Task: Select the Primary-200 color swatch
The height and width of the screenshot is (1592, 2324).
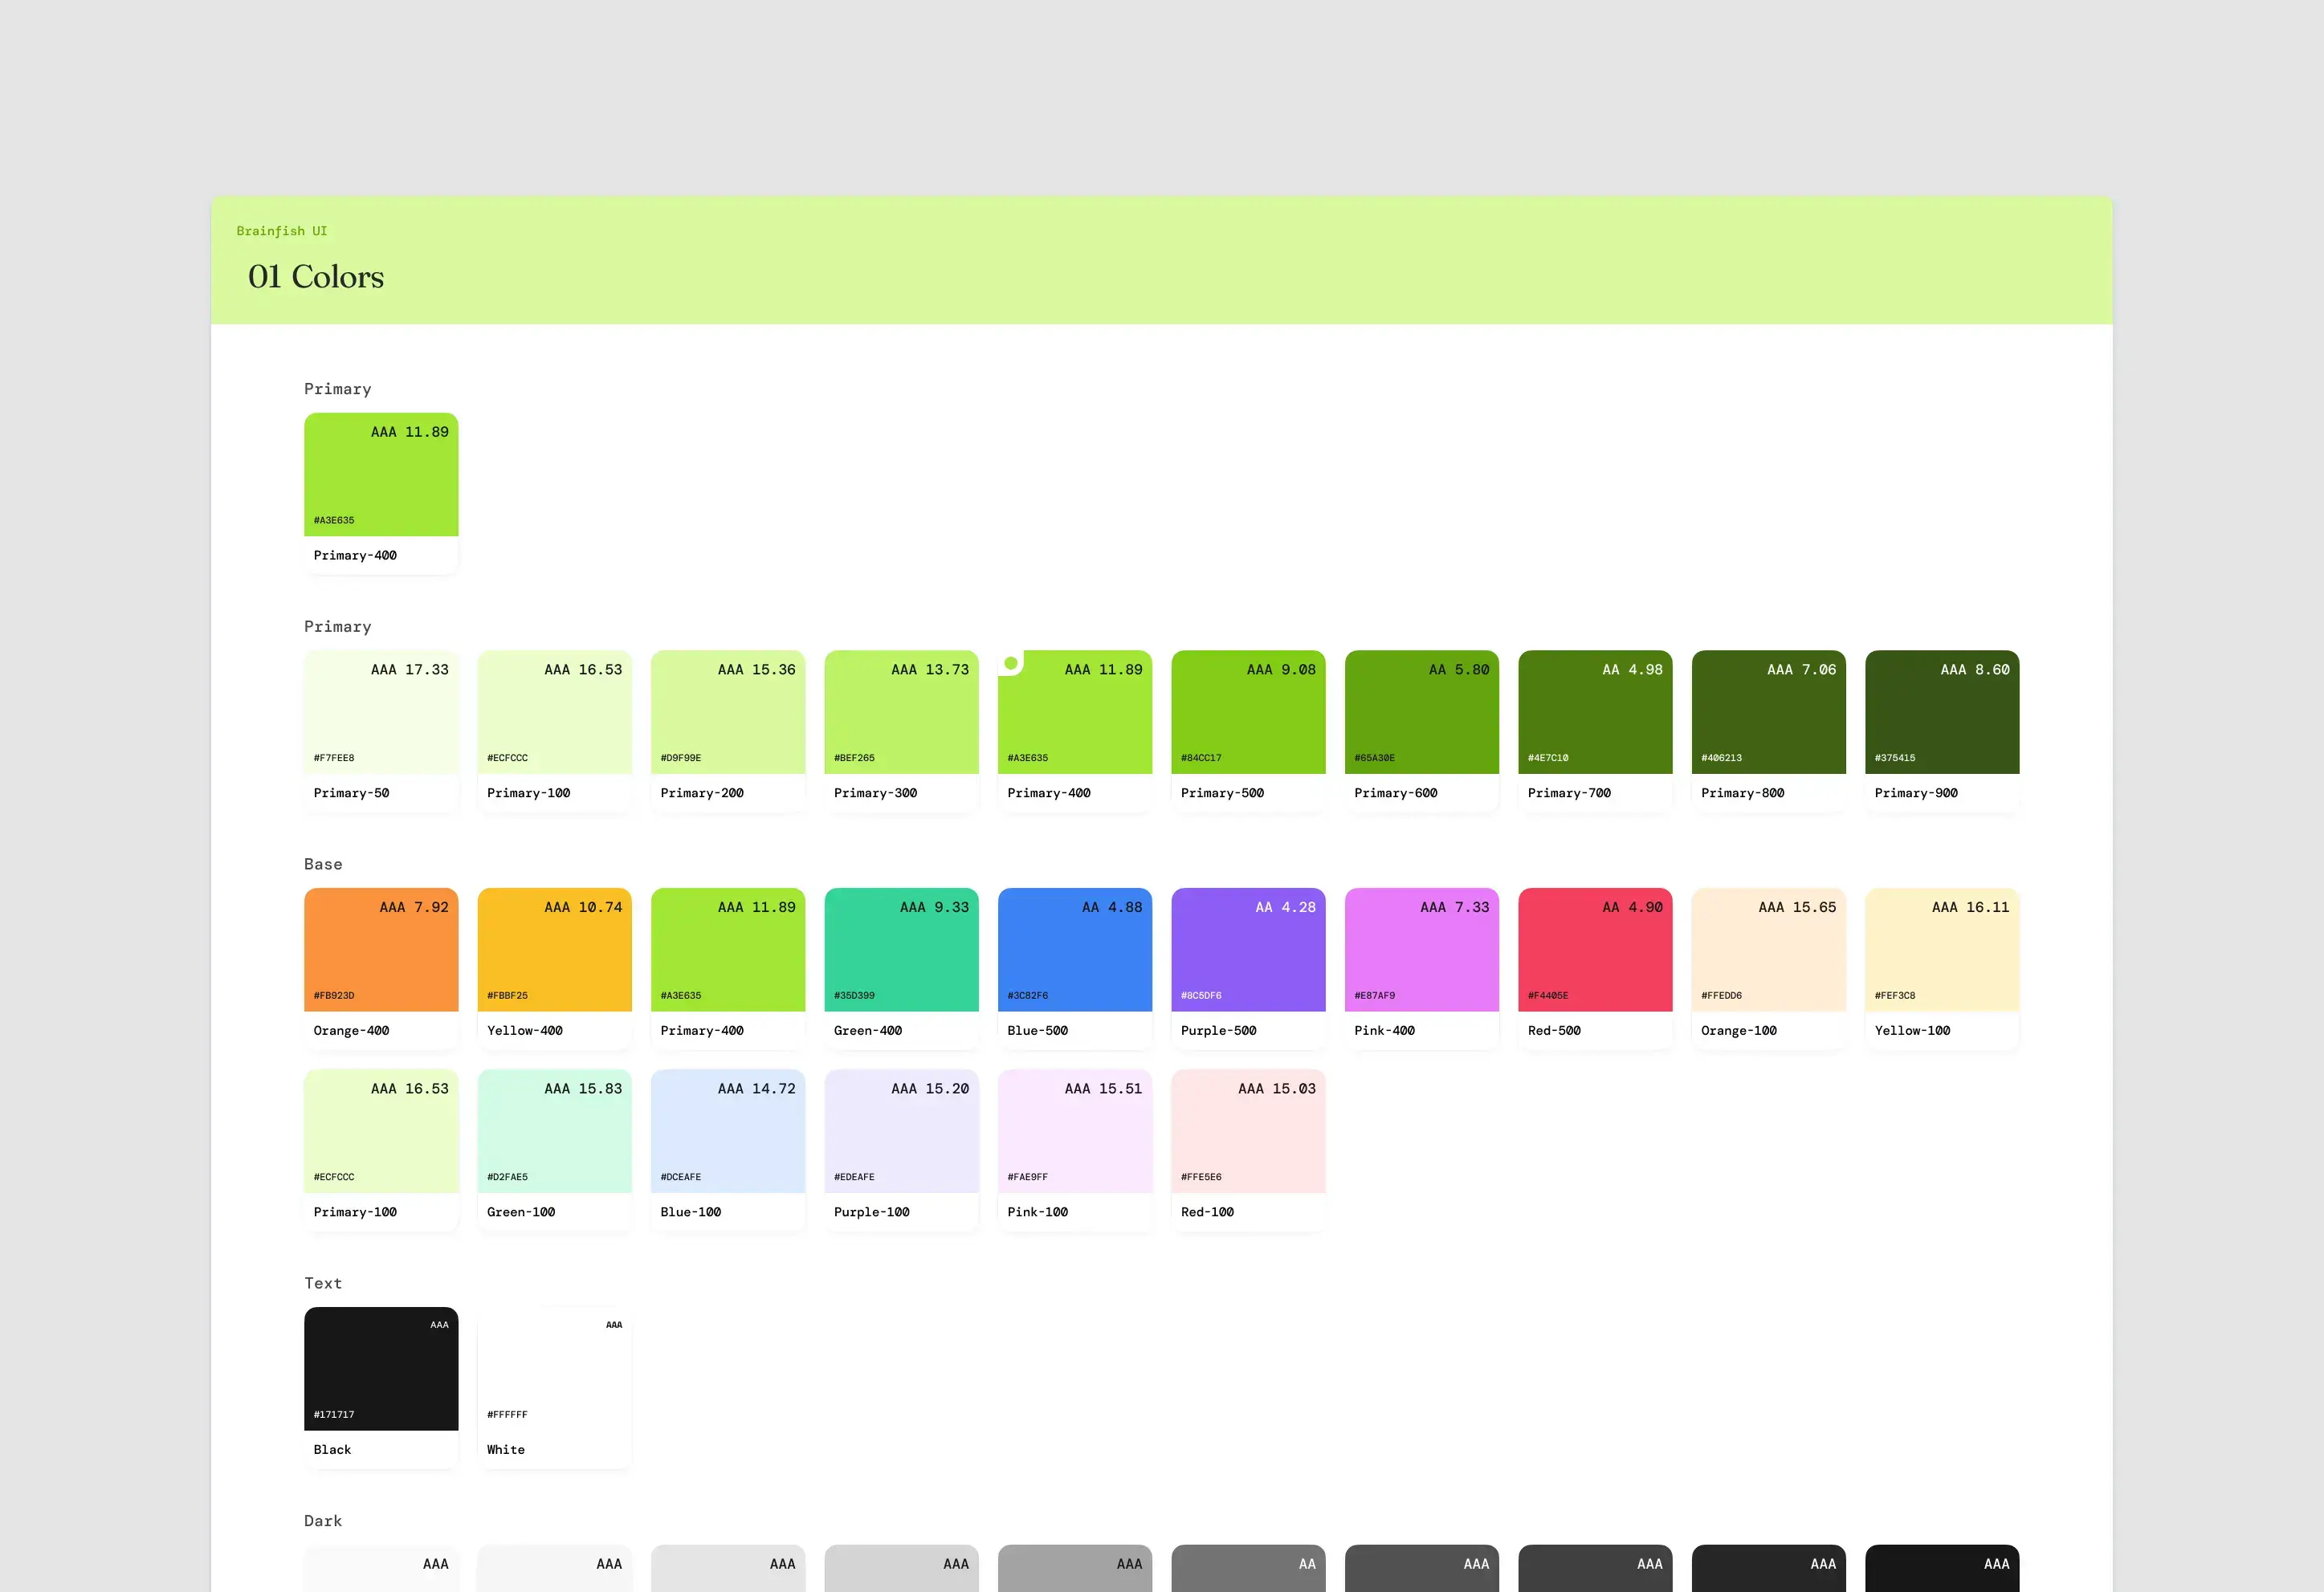Action: pyautogui.click(x=728, y=731)
